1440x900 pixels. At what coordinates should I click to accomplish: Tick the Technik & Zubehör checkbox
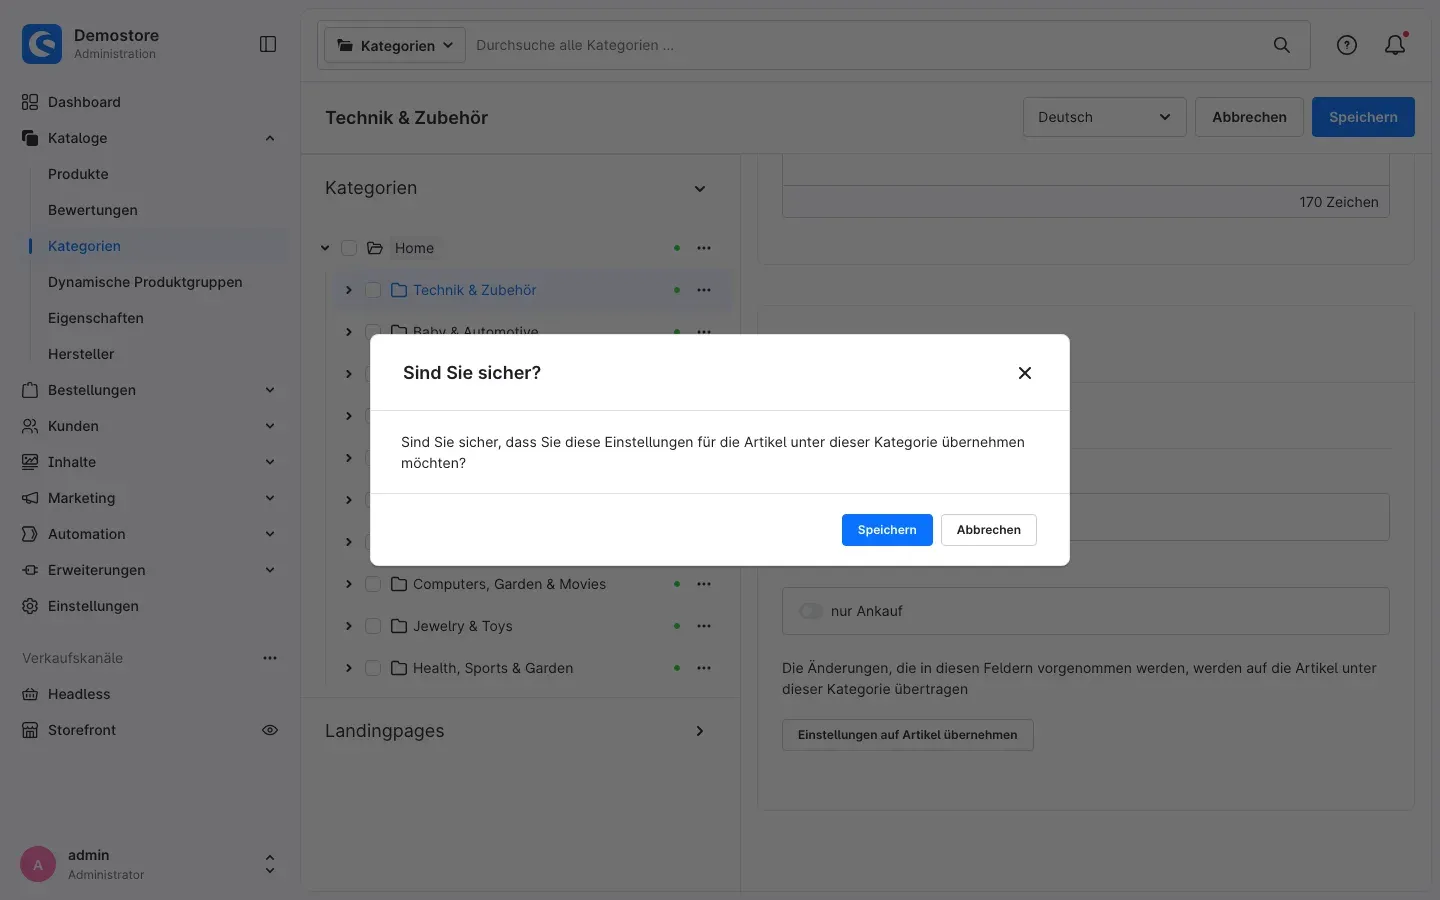click(x=373, y=290)
